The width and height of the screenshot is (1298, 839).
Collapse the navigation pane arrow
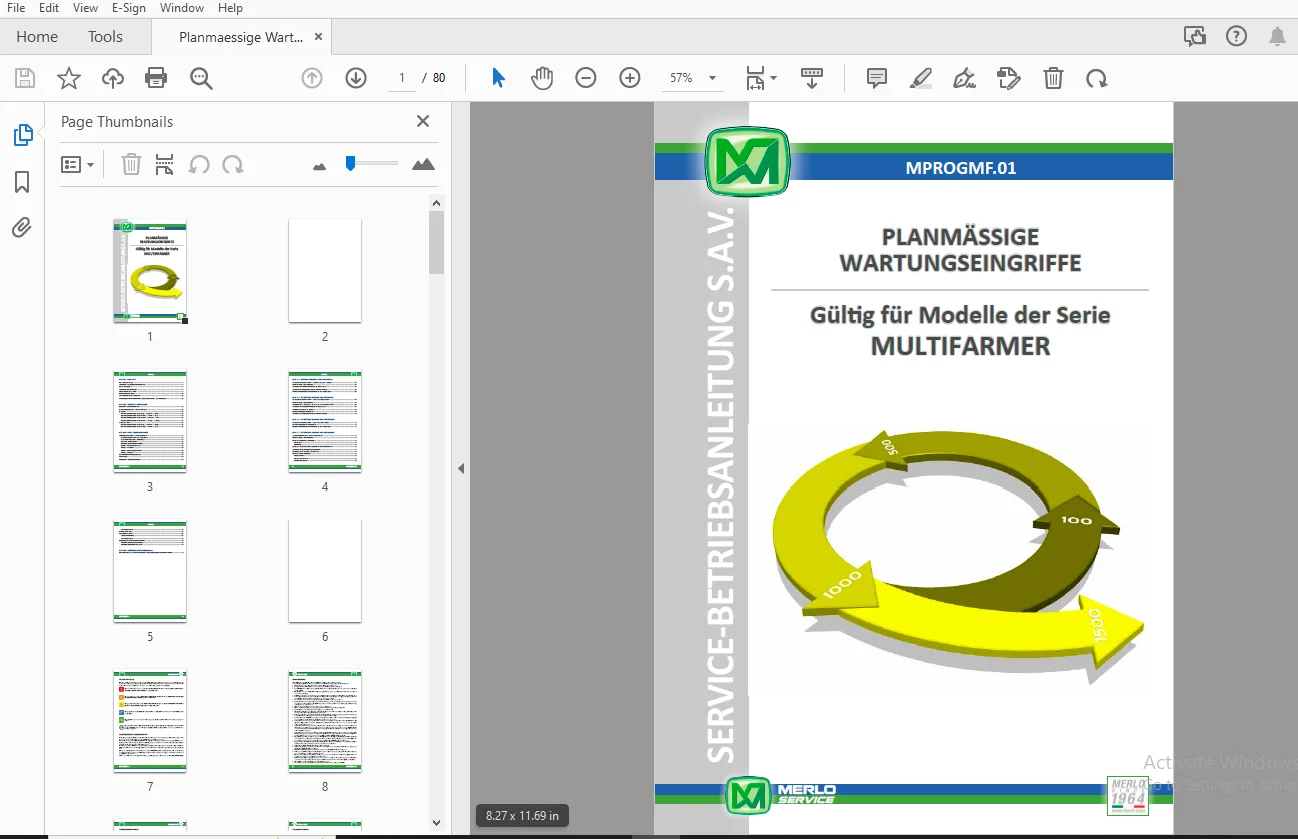461,468
